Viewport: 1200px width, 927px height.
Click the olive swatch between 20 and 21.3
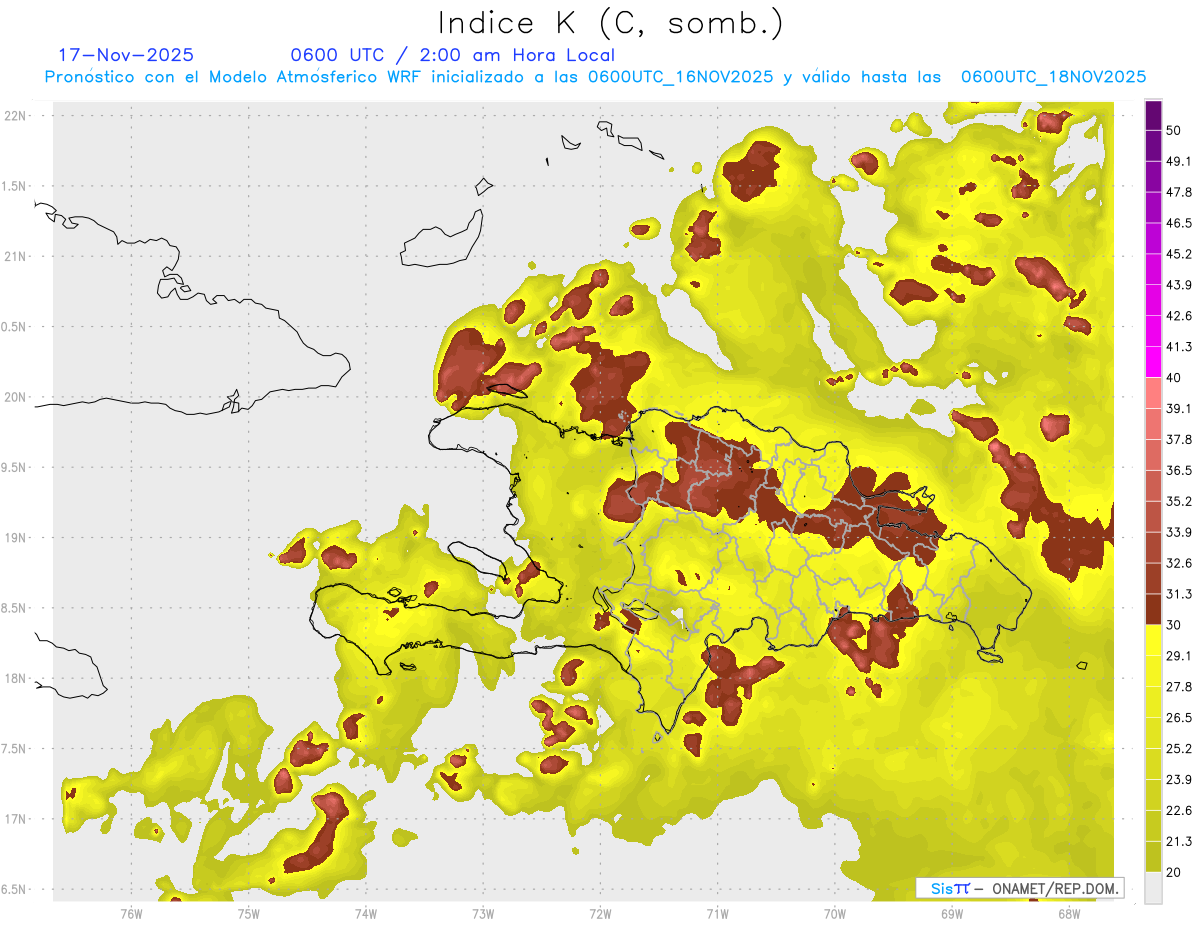coord(1154,856)
